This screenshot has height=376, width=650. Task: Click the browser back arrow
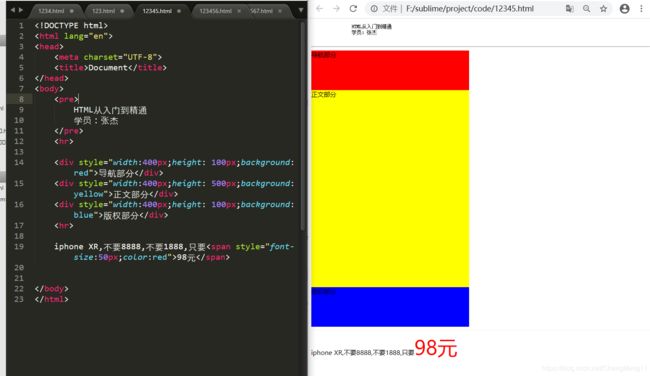pyautogui.click(x=319, y=8)
